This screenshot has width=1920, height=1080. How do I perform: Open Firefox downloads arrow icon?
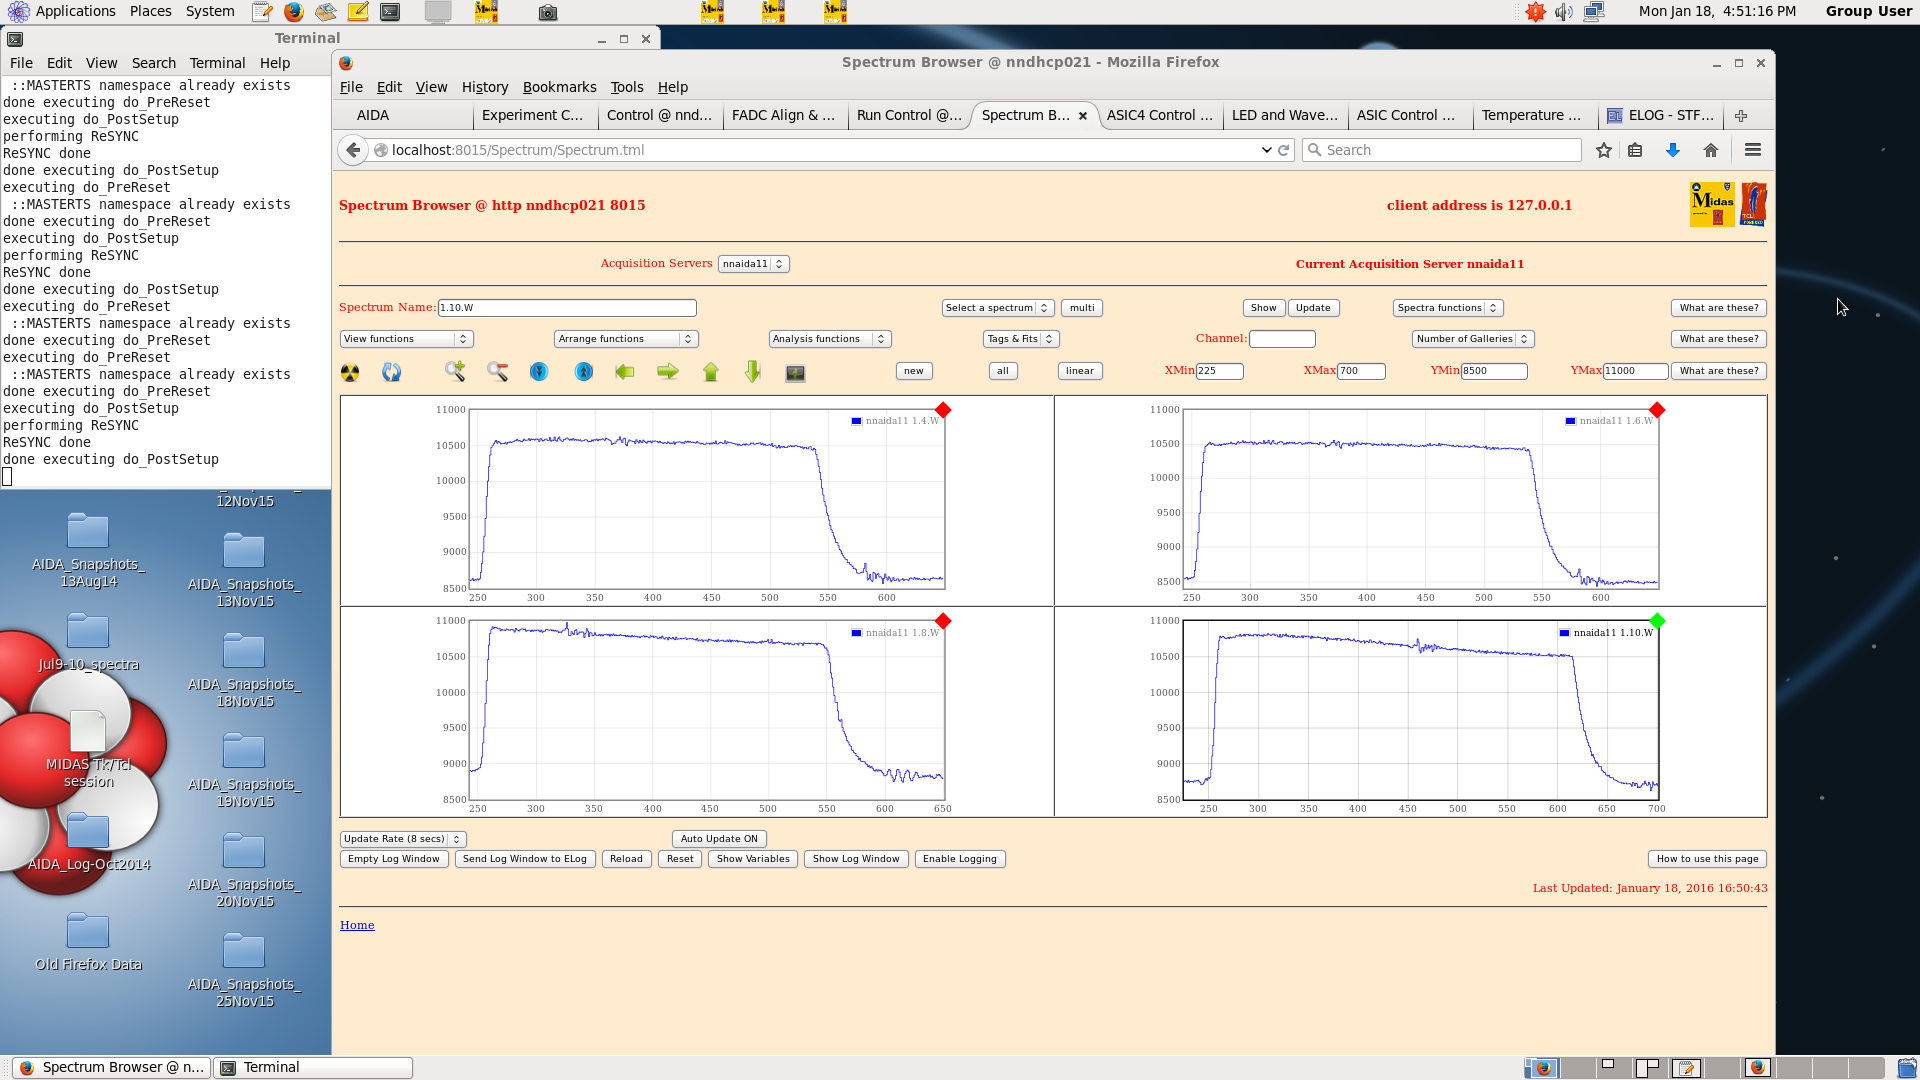click(x=1673, y=150)
